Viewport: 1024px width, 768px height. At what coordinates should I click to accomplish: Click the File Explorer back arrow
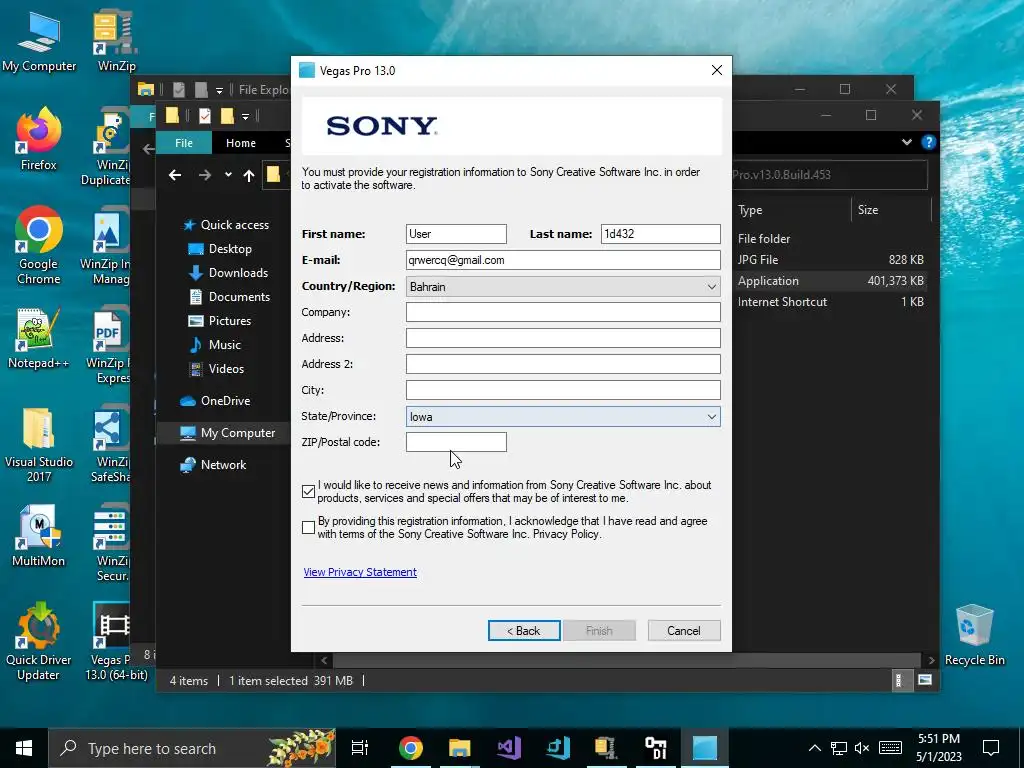click(x=175, y=175)
